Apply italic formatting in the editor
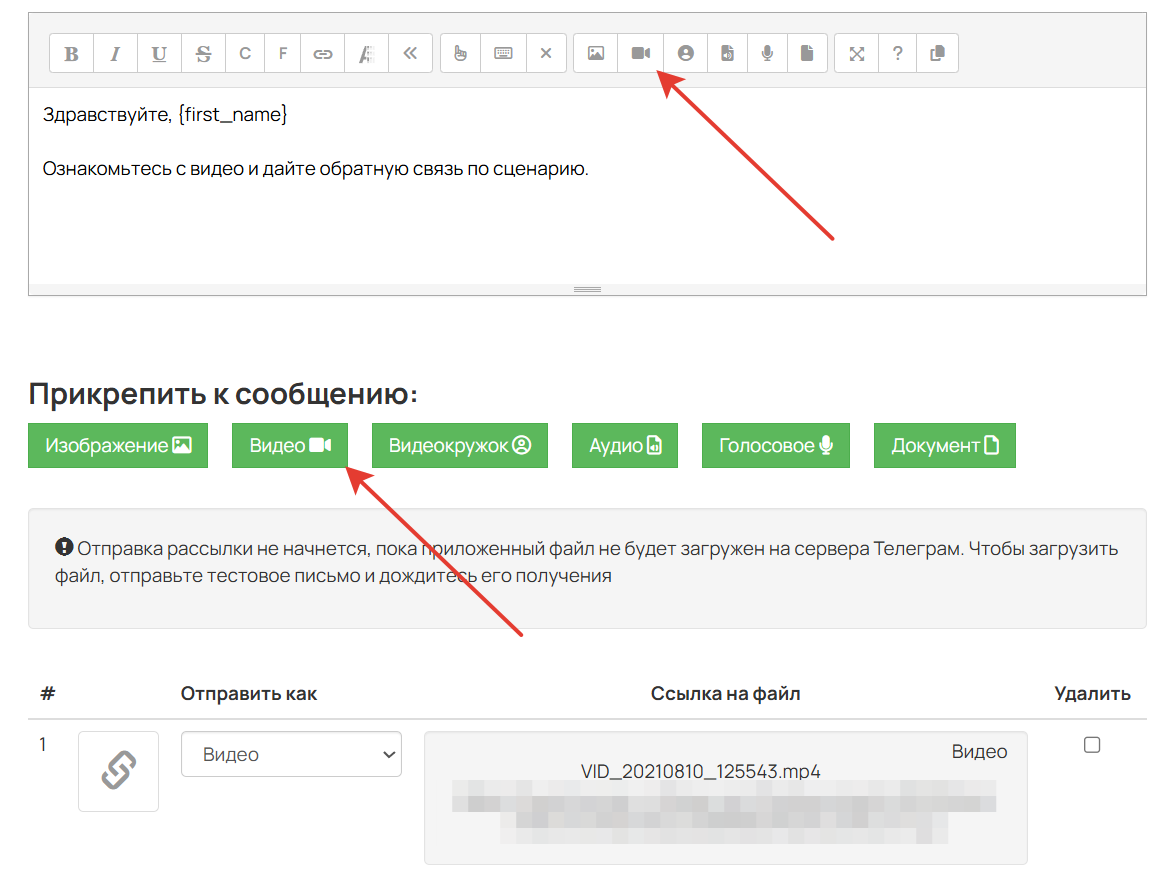The width and height of the screenshot is (1173, 879). tap(115, 53)
